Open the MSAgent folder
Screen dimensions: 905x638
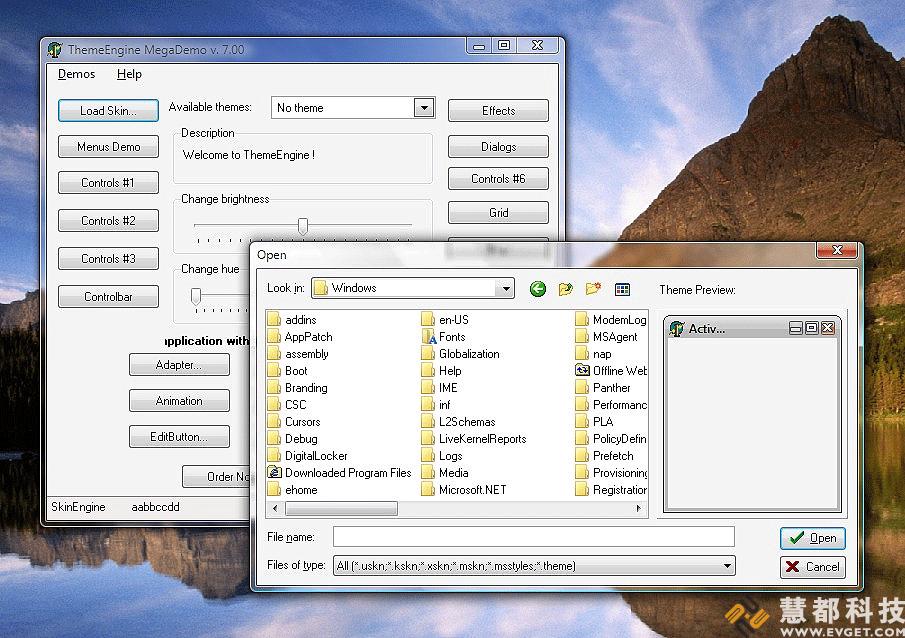[607, 337]
